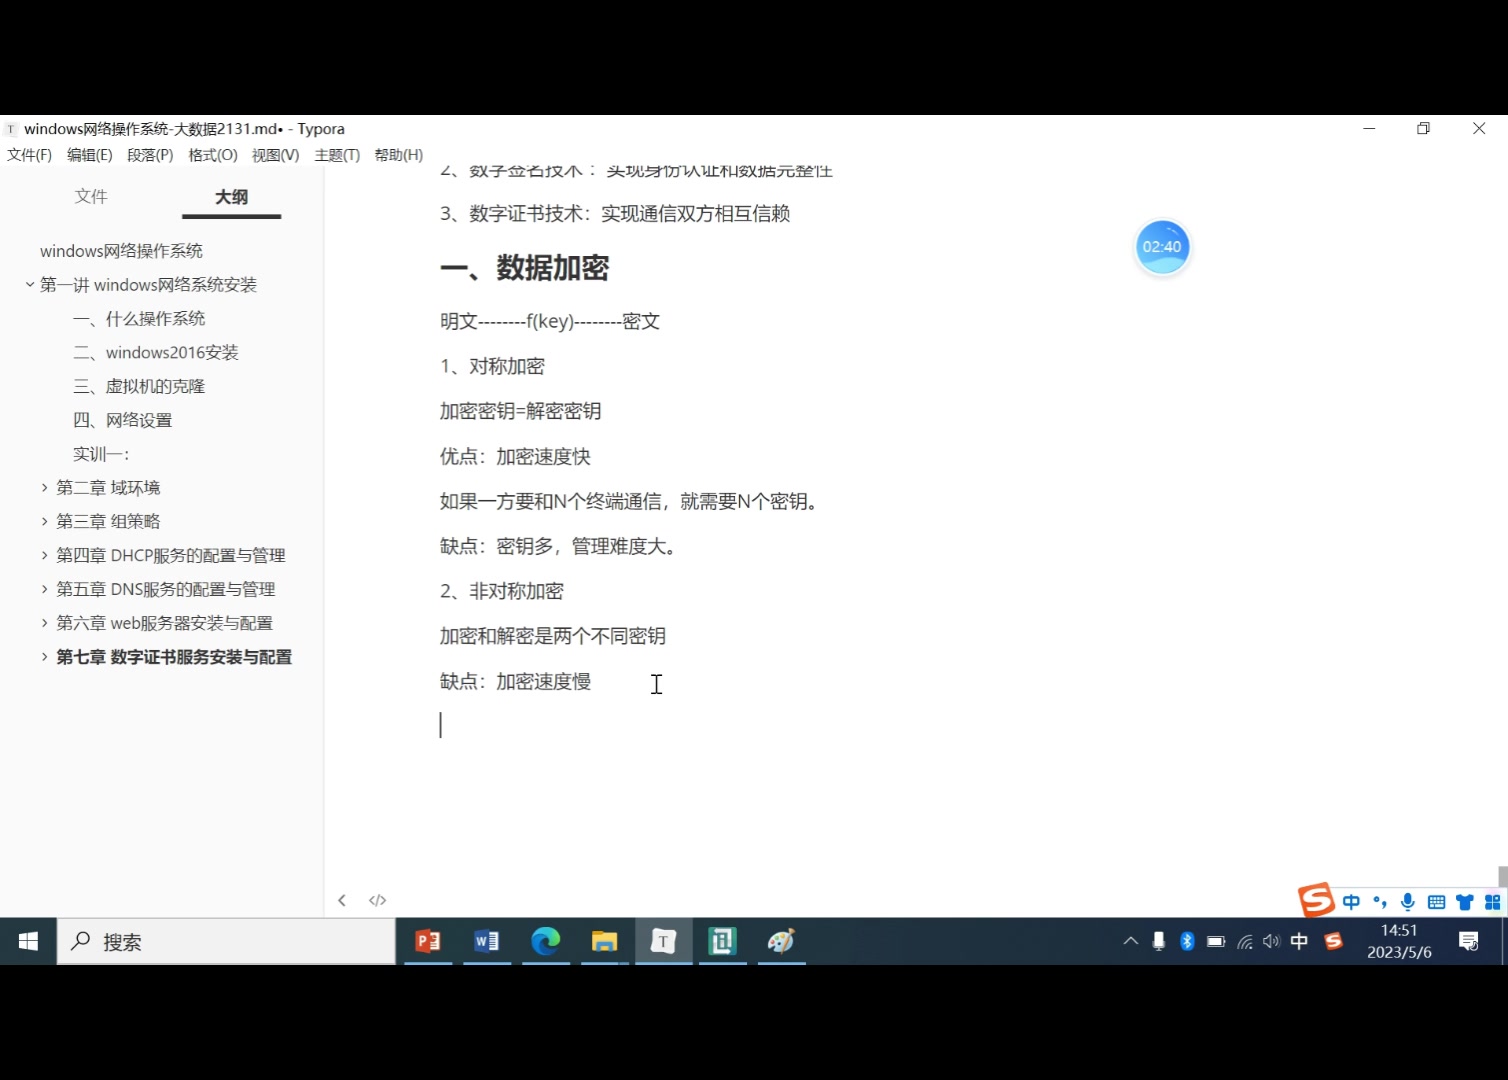This screenshot has width=1508, height=1080.
Task: Open notification action center
Action: 1468,941
